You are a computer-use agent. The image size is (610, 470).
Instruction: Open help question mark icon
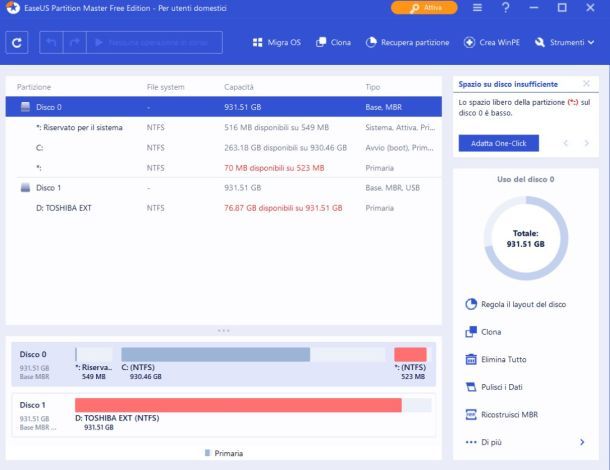pyautogui.click(x=506, y=8)
